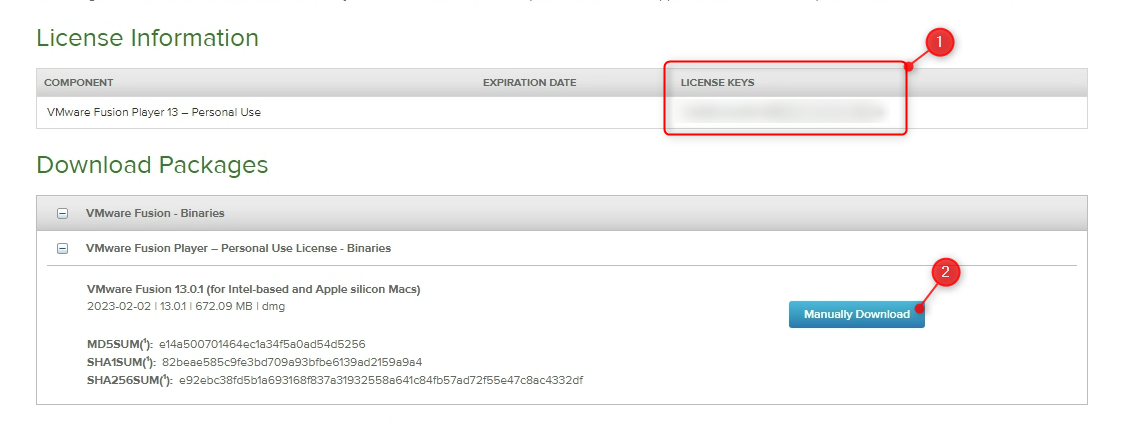Click the VMware Fusion 13.0.1 package title
Viewport: 1123px width, 425px height.
pos(254,289)
